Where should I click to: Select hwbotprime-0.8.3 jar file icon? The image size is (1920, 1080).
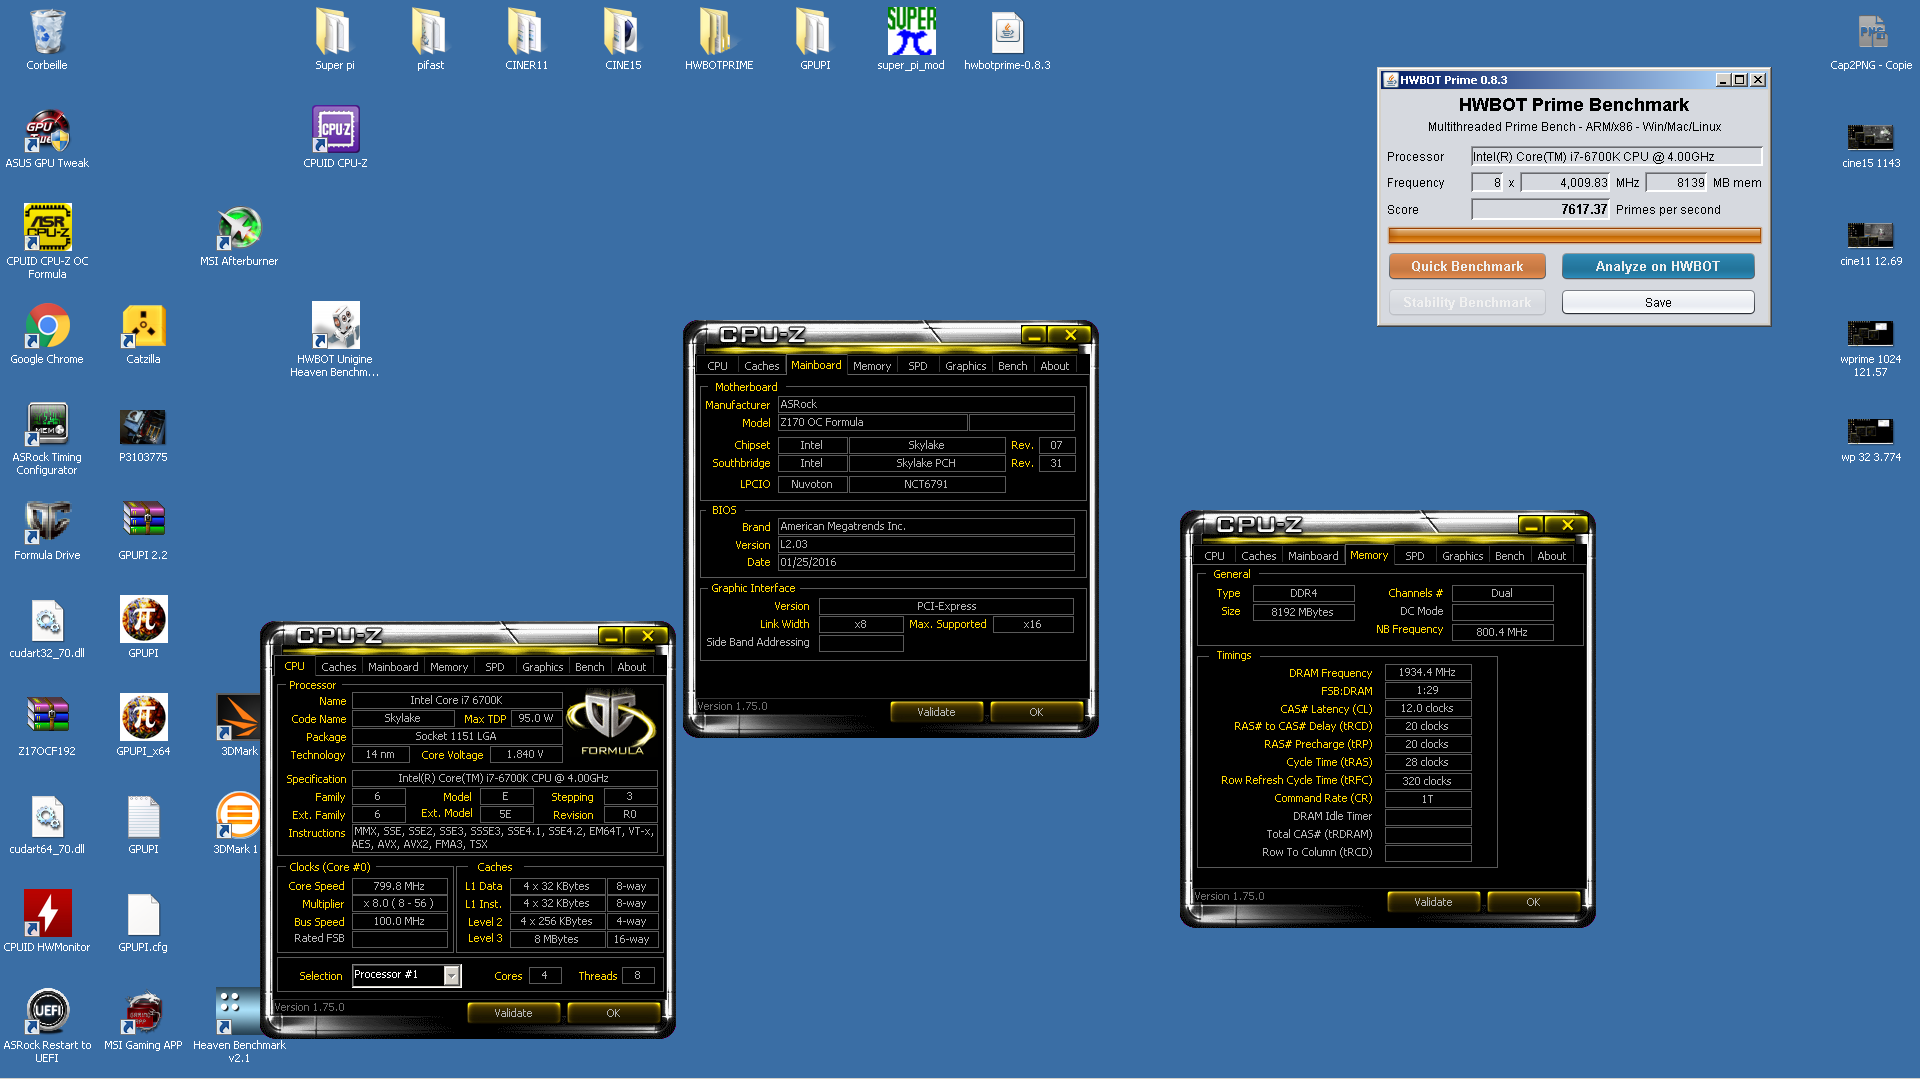[x=1007, y=40]
